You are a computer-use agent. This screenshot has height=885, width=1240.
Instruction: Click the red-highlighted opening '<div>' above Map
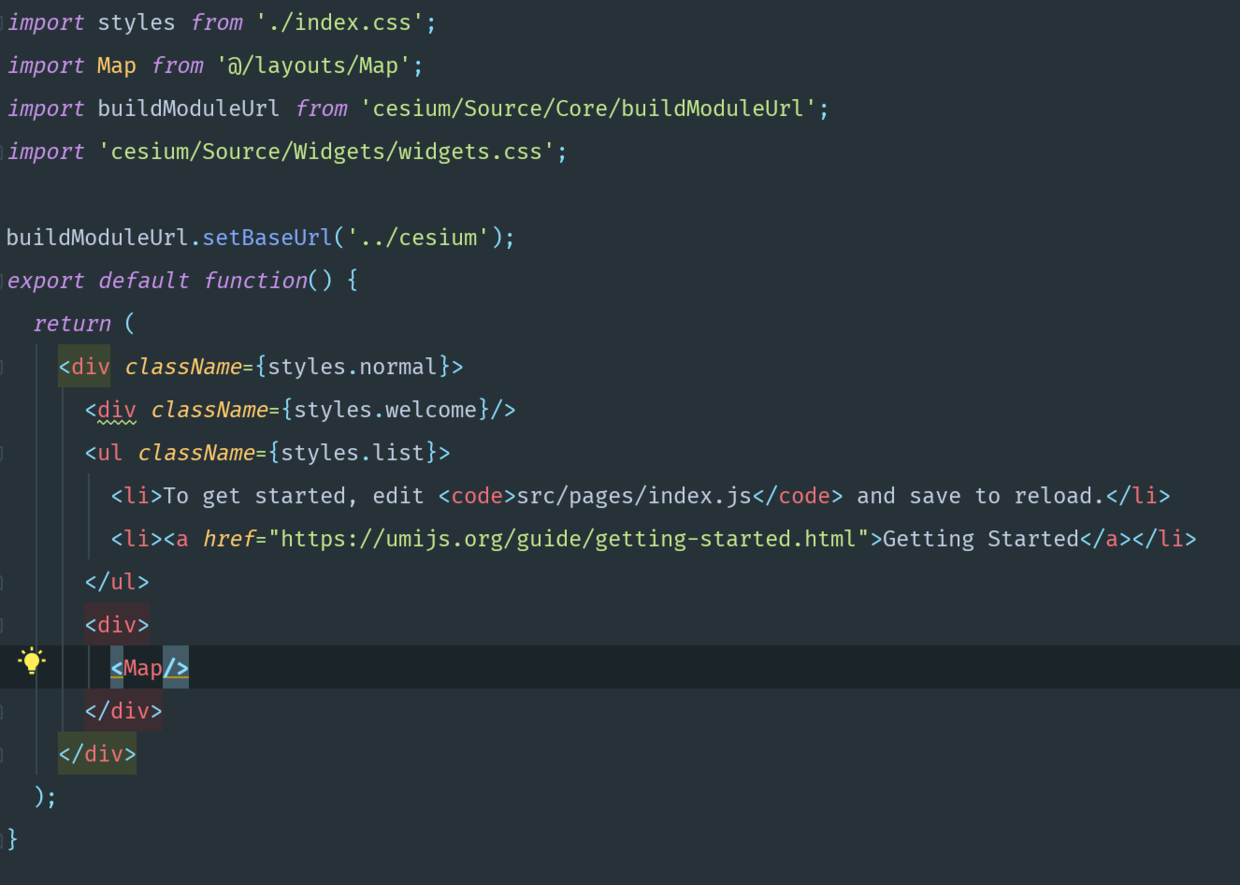click(x=117, y=625)
